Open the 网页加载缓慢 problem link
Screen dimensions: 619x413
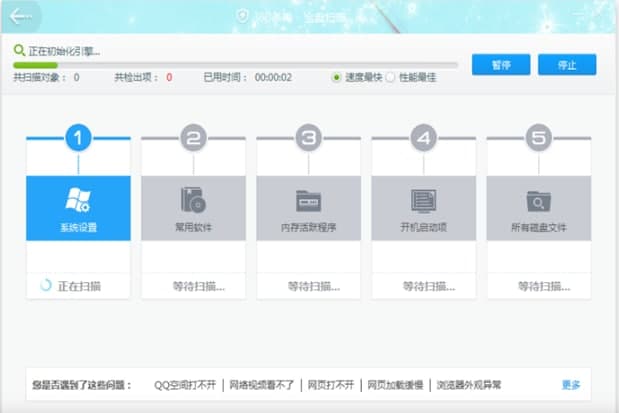coord(394,385)
